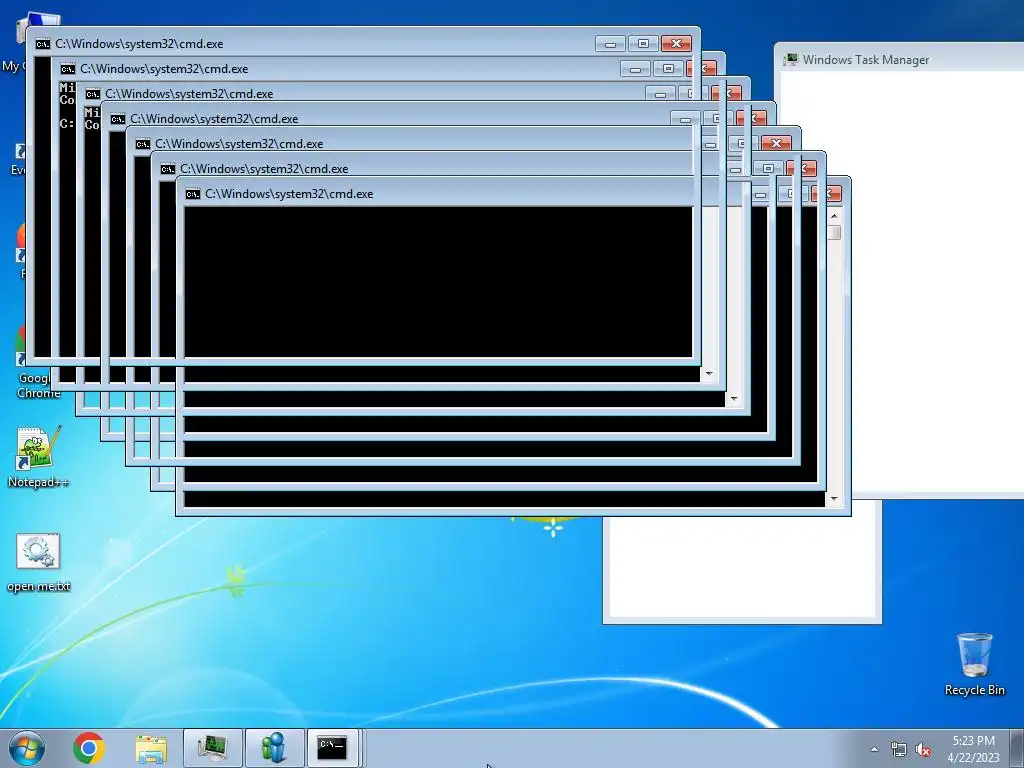Viewport: 1024px width, 768px height.
Task: Select the Notepad++ desktop shortcut
Action: point(38,457)
